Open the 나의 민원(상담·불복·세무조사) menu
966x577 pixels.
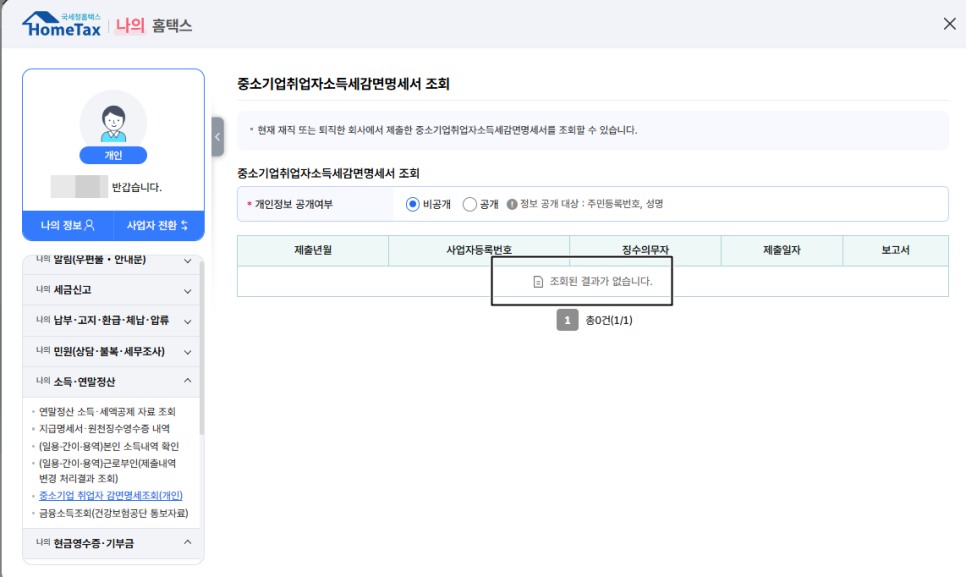pyautogui.click(x=112, y=352)
